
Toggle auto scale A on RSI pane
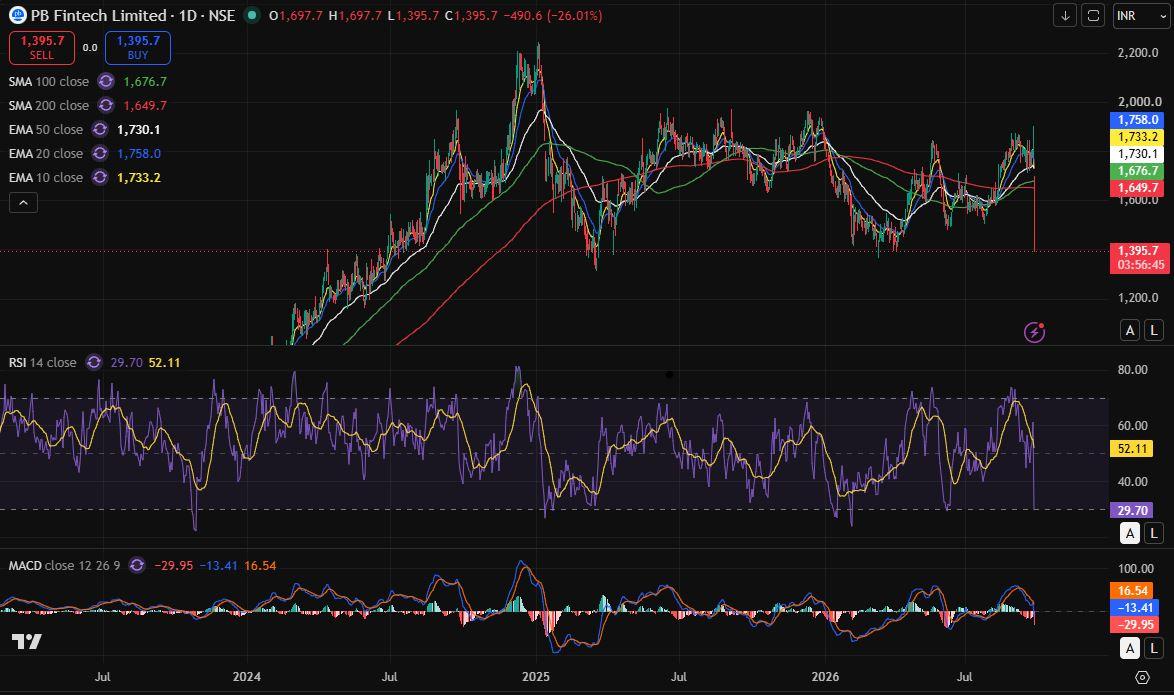1130,533
